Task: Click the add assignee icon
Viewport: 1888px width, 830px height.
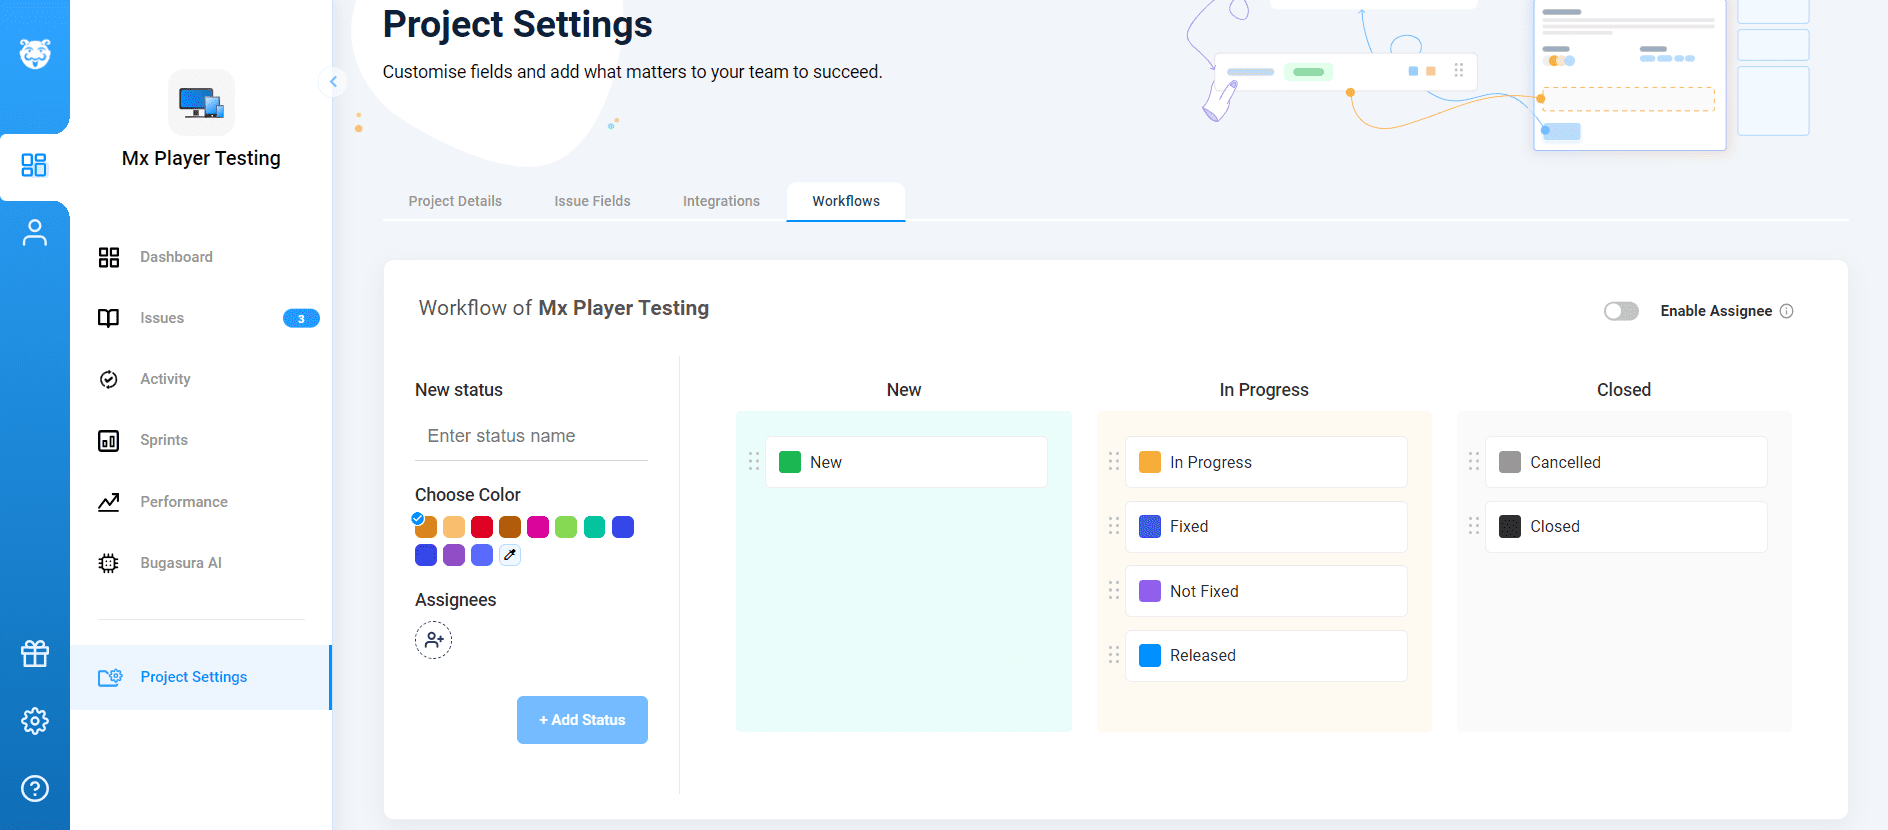Action: [x=433, y=640]
